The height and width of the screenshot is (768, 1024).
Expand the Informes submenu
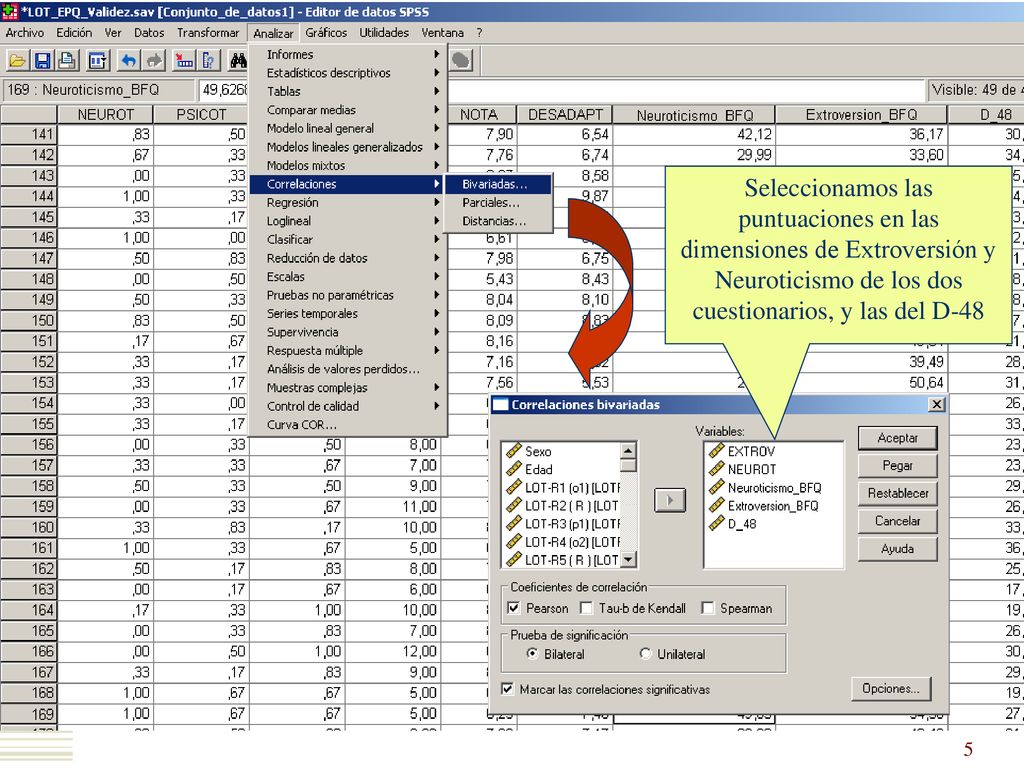[348, 54]
